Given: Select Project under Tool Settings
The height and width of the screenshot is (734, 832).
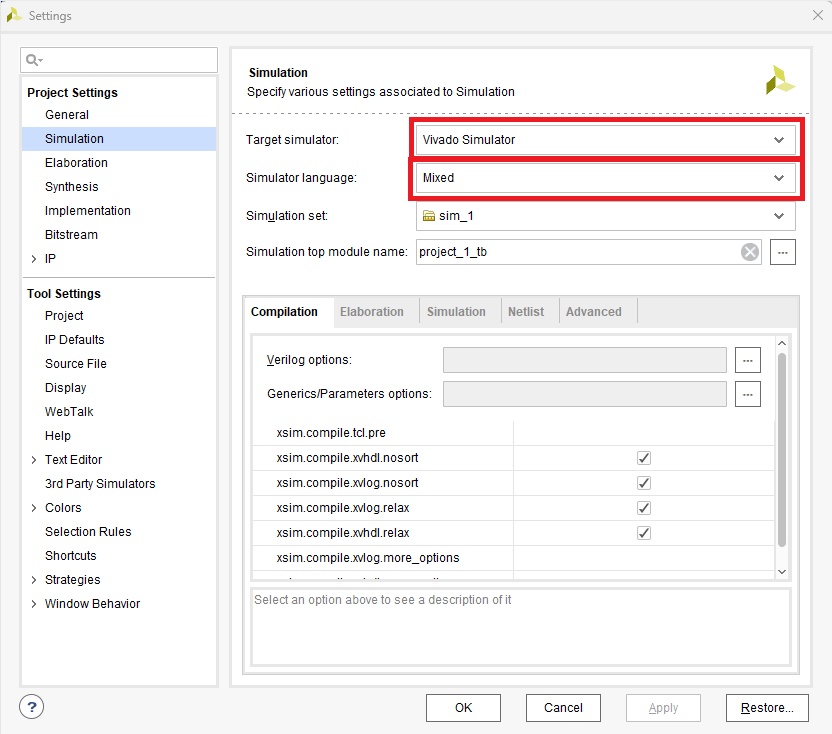Looking at the screenshot, I should click(x=64, y=316).
